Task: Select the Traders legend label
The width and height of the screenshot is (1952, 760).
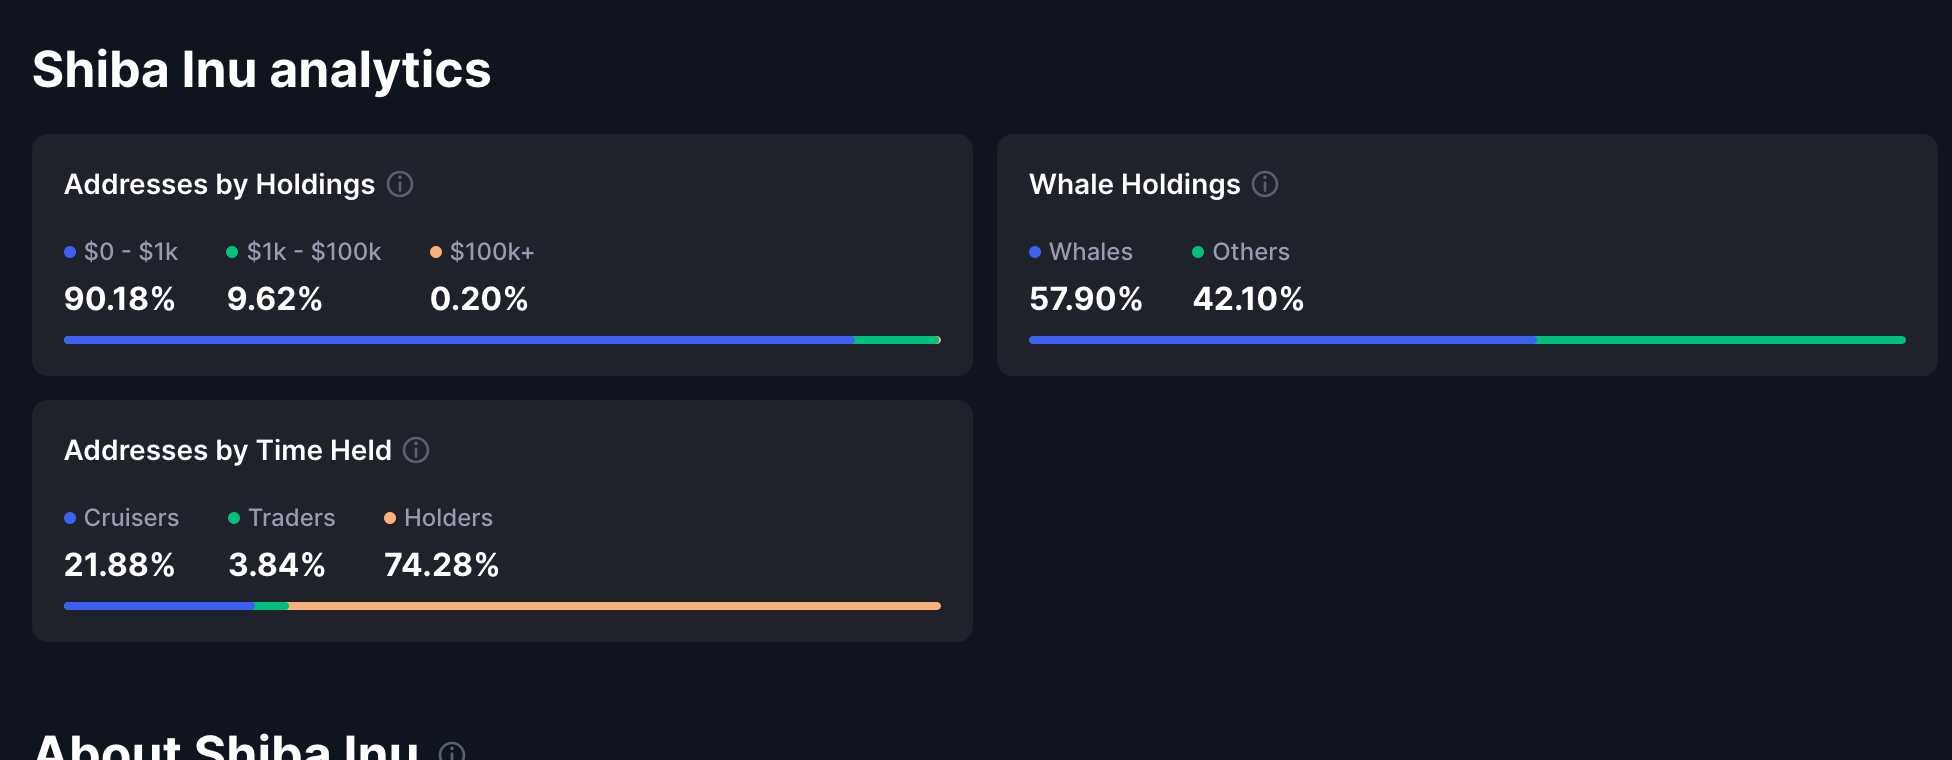Action: coord(291,518)
